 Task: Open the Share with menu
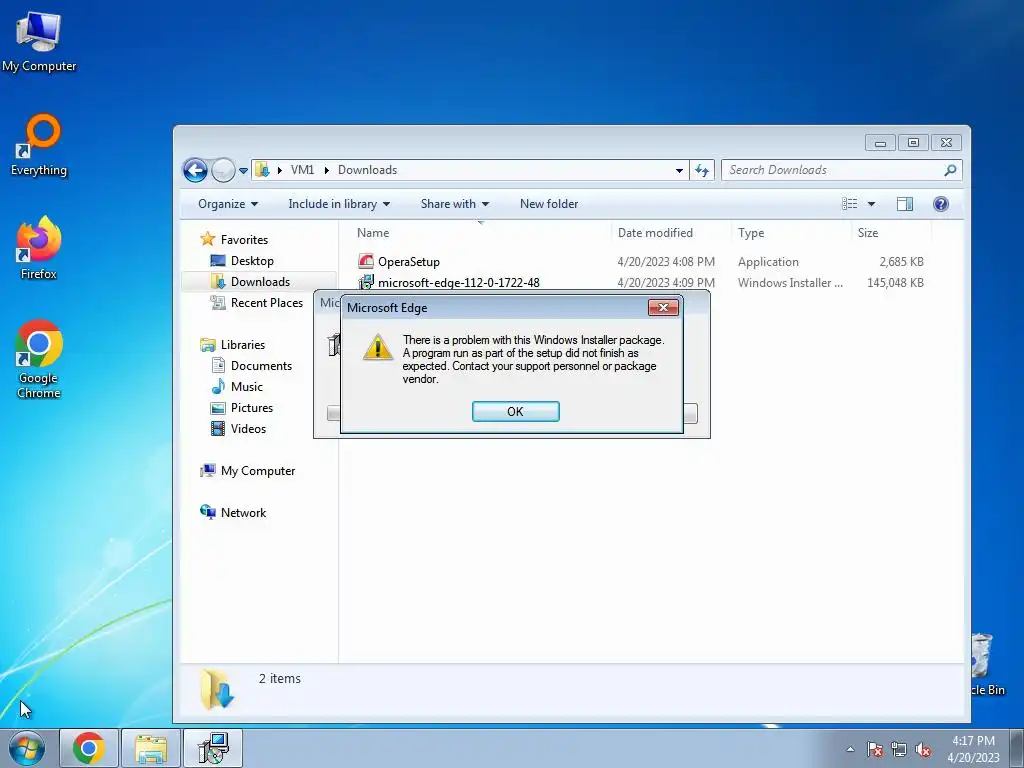click(455, 204)
